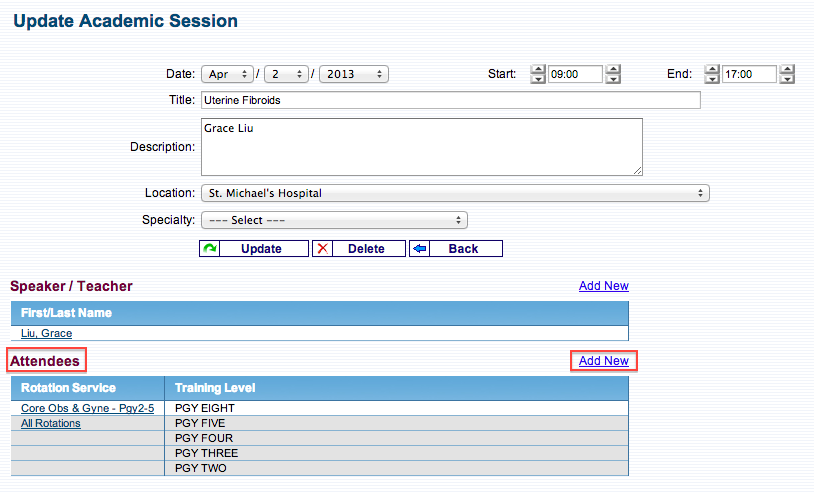Open the month dropdown showing Apr
The width and height of the screenshot is (814, 494).
click(x=227, y=74)
